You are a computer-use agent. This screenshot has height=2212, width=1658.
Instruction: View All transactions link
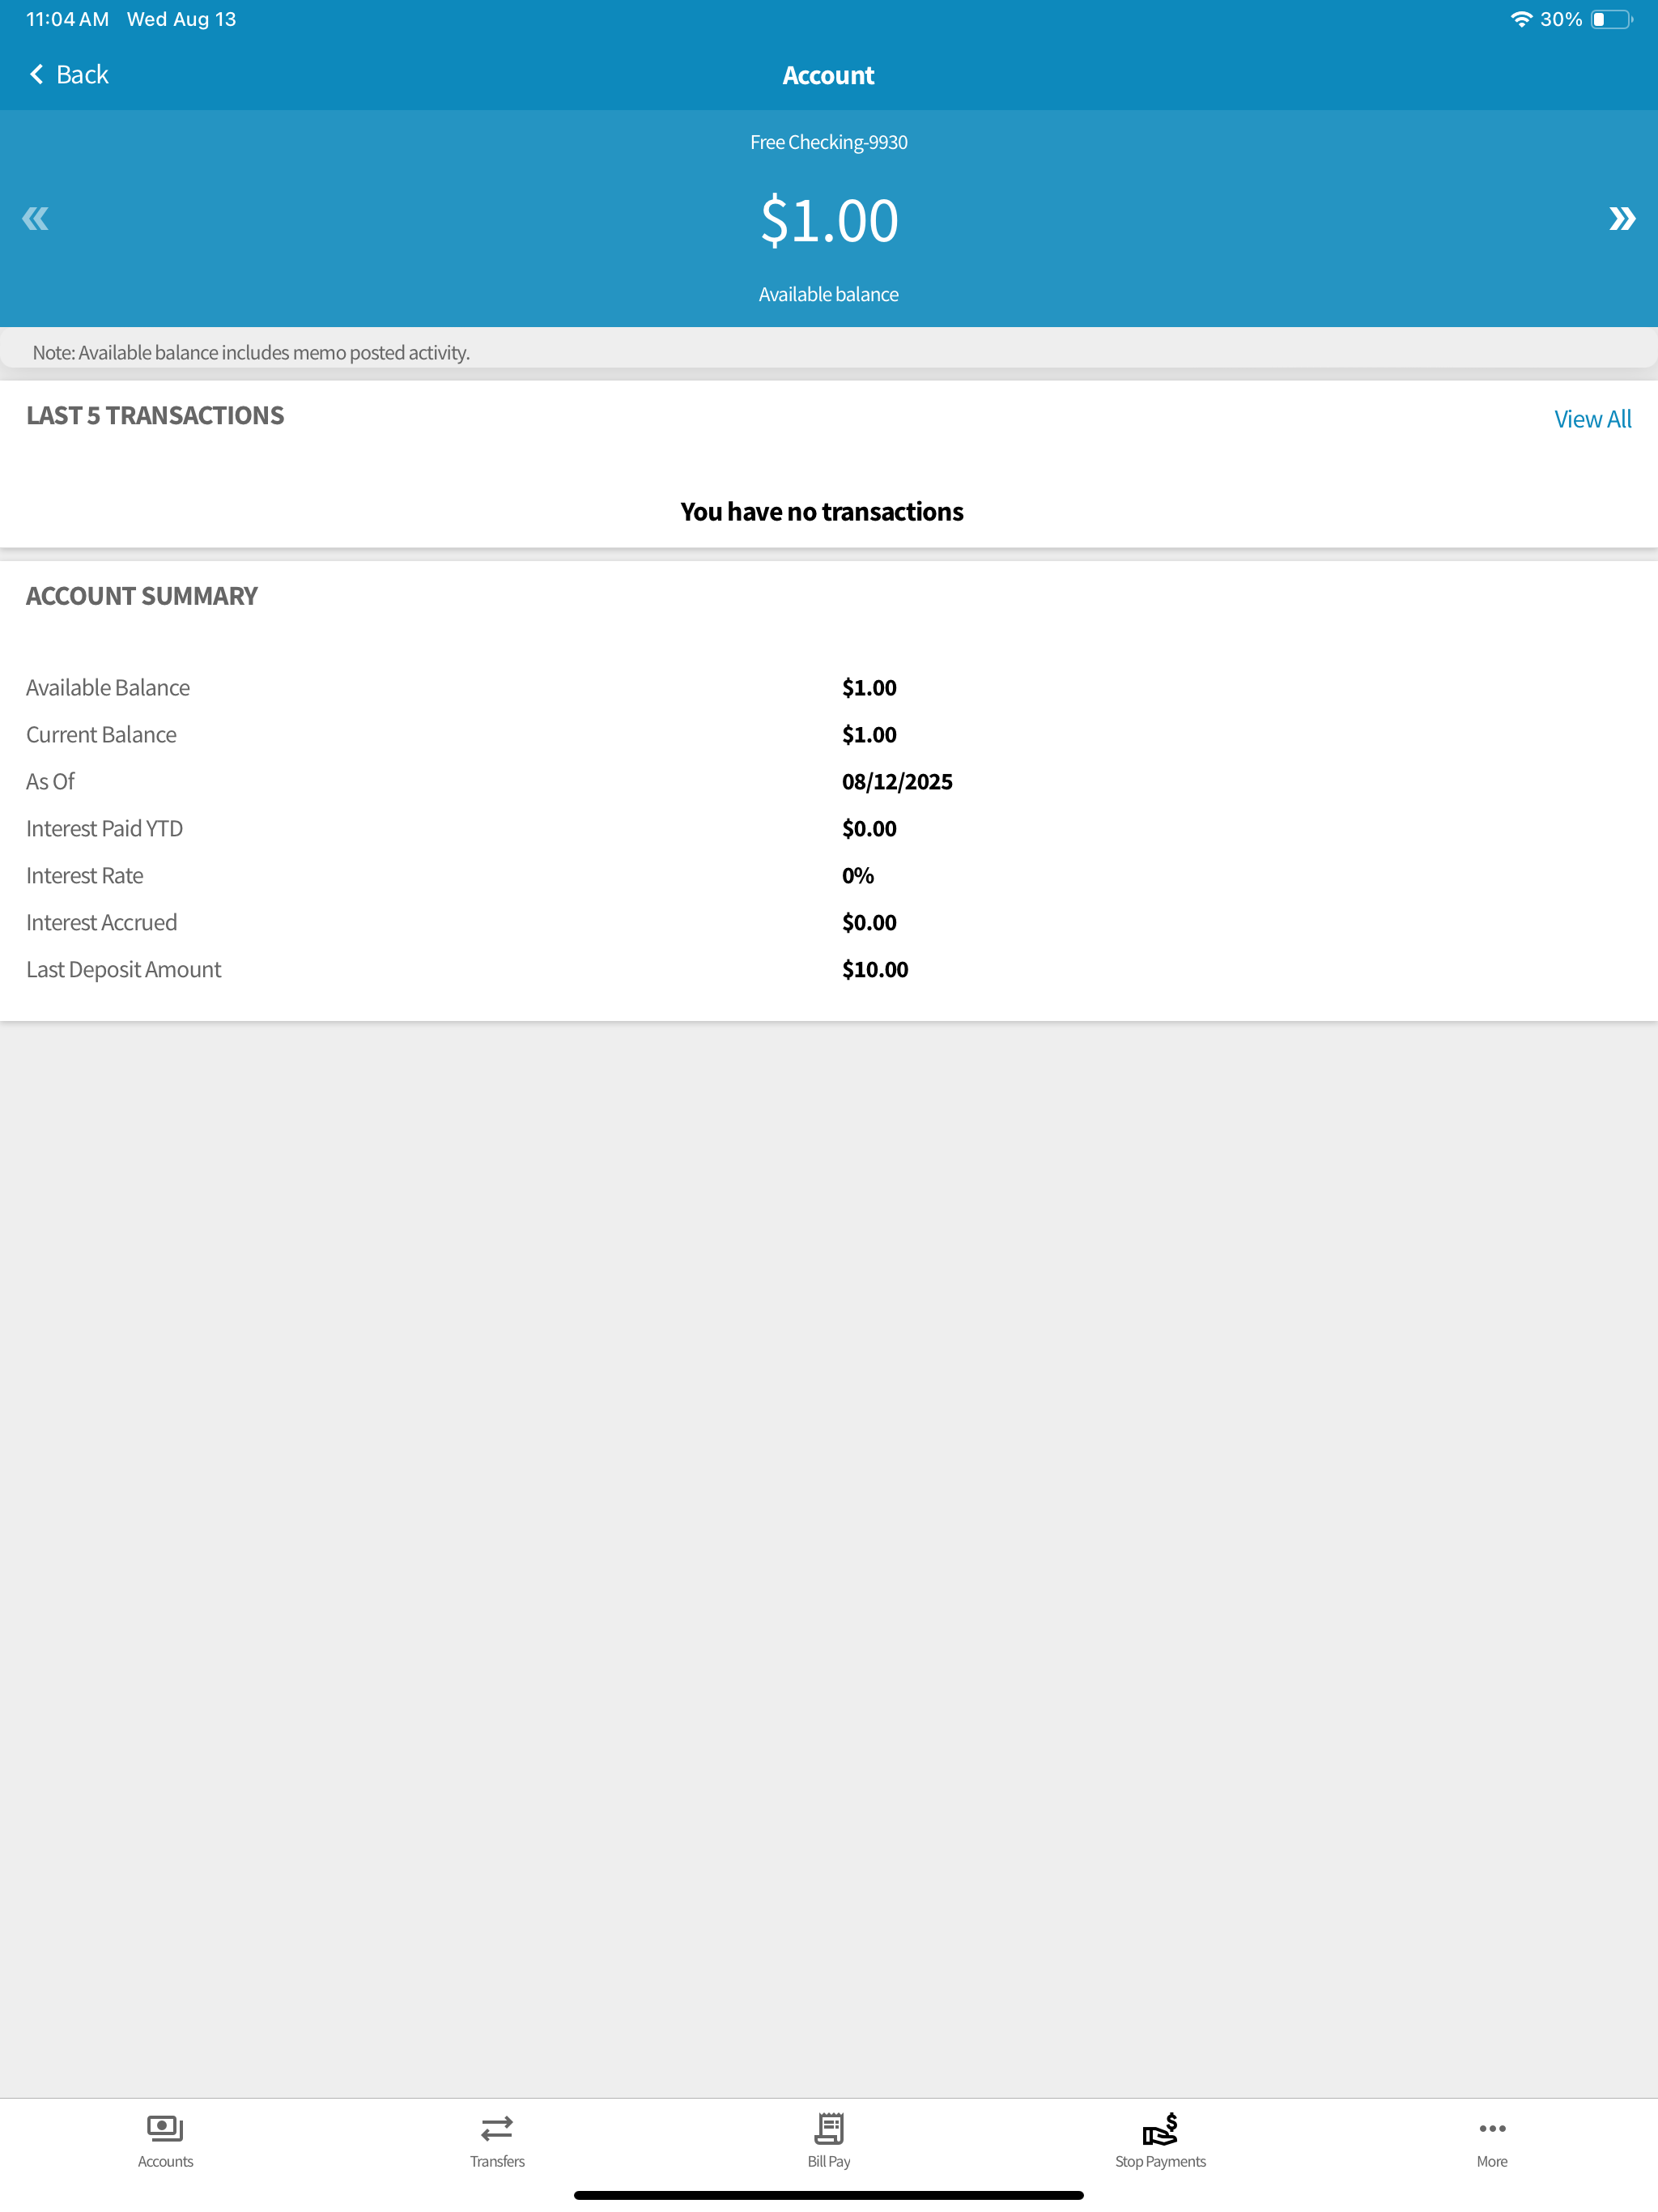point(1592,419)
